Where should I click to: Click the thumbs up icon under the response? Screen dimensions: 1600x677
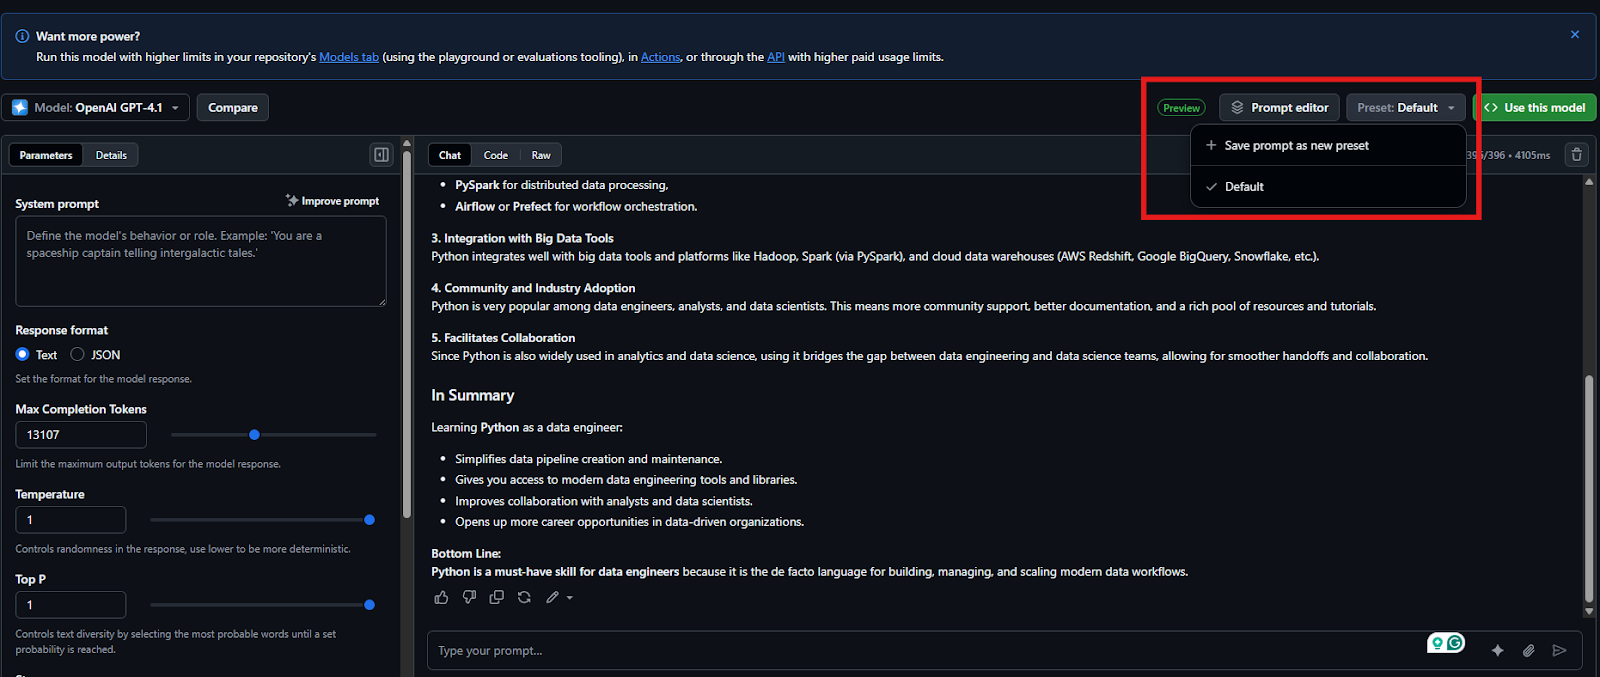[x=441, y=597]
